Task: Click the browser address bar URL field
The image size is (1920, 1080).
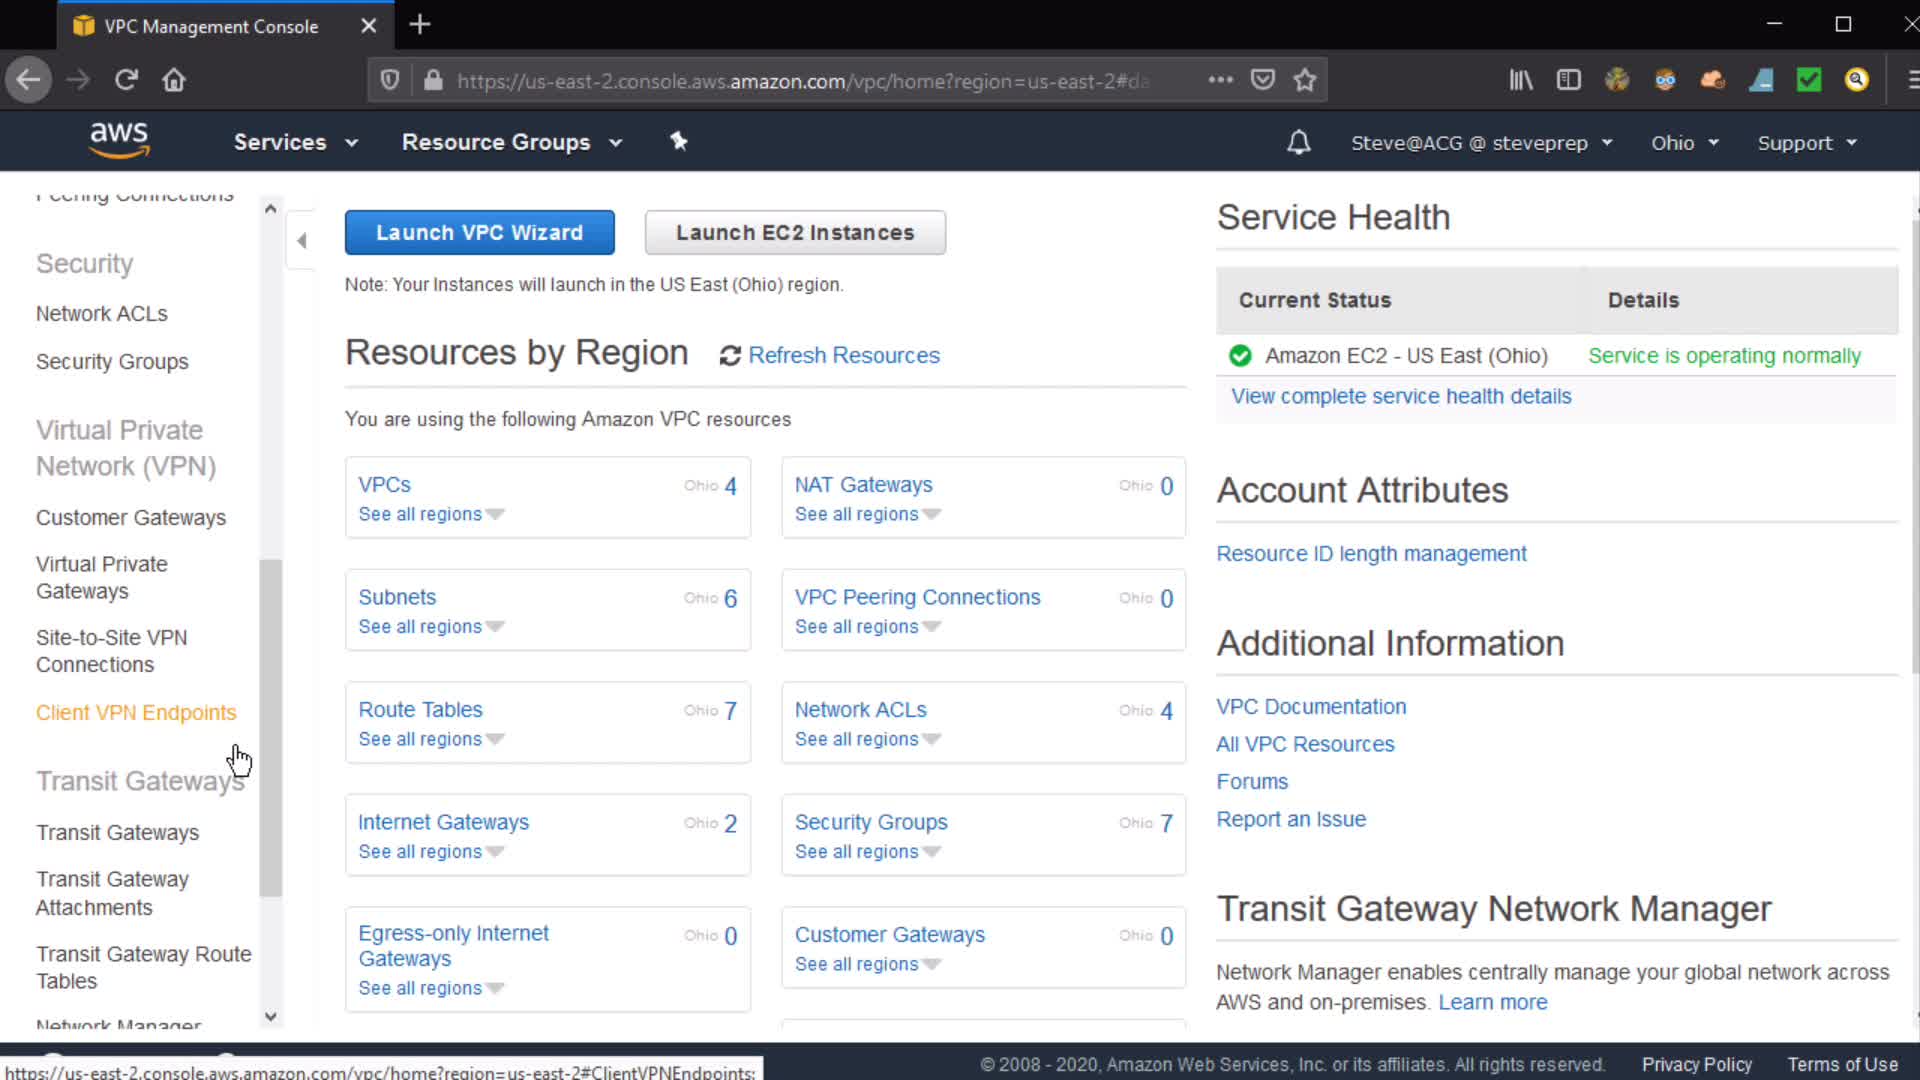Action: tap(800, 81)
